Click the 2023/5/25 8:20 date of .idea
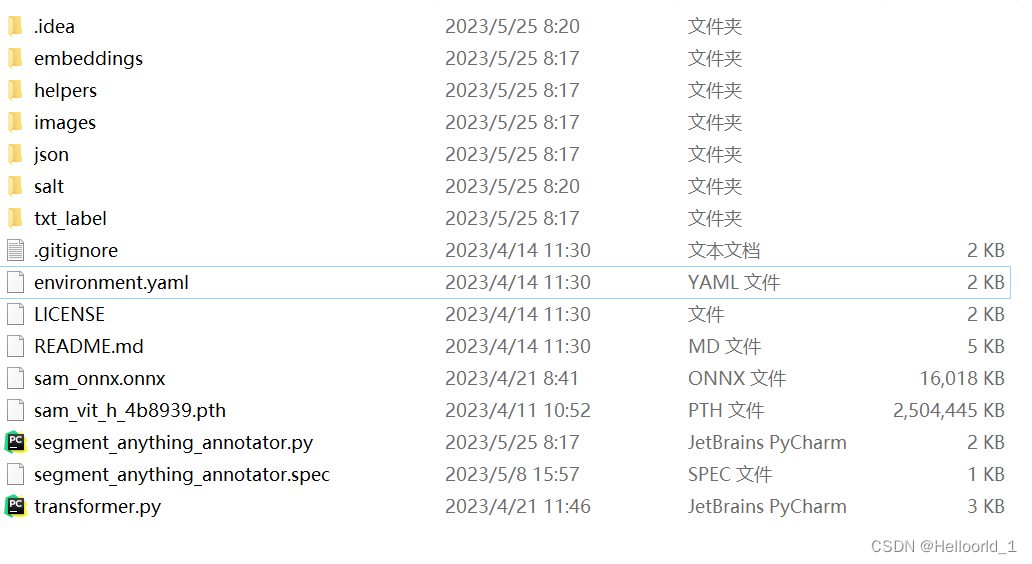The image size is (1032, 564). (512, 26)
